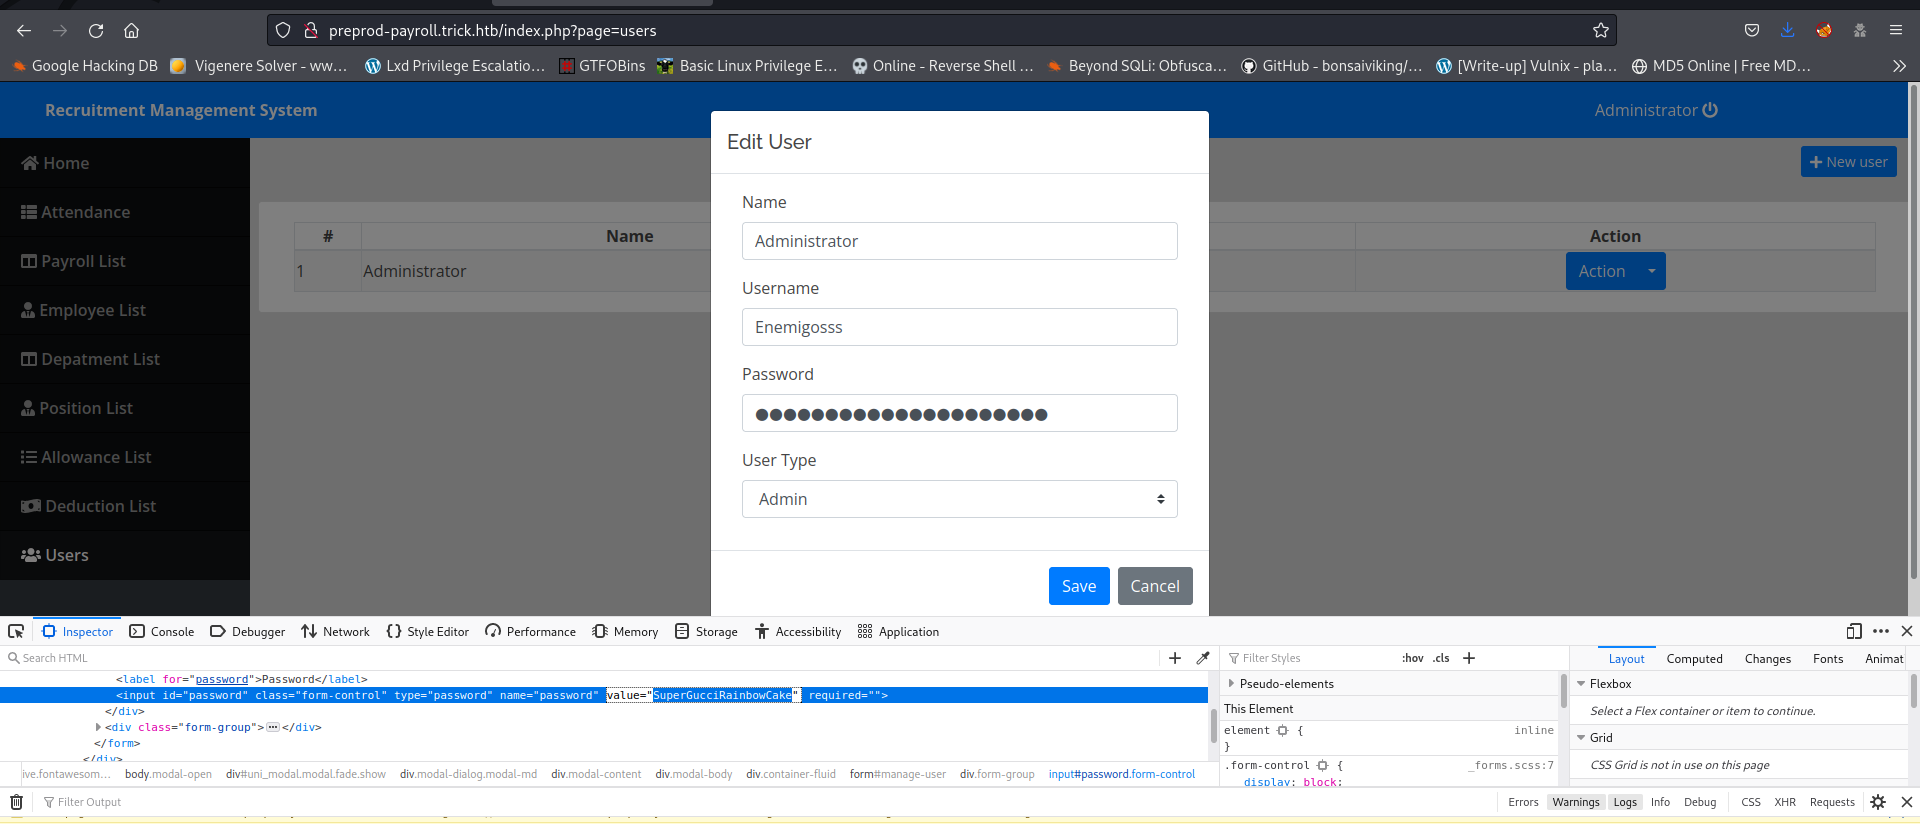
Task: Reload the page using the refresh icon
Action: pyautogui.click(x=96, y=30)
